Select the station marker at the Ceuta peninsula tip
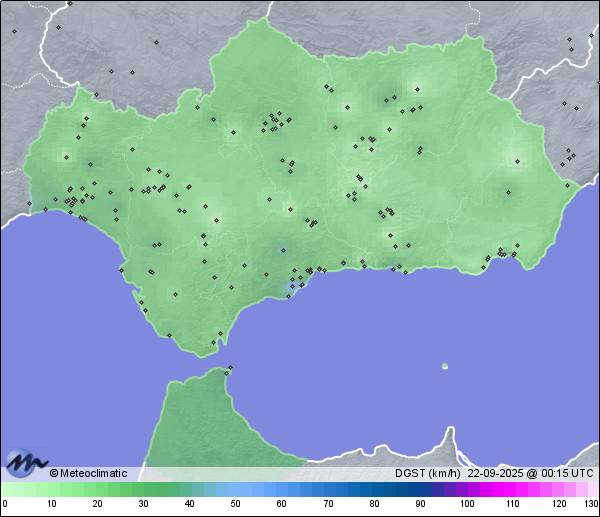Viewport: 600px width, 517px height. 230,369
